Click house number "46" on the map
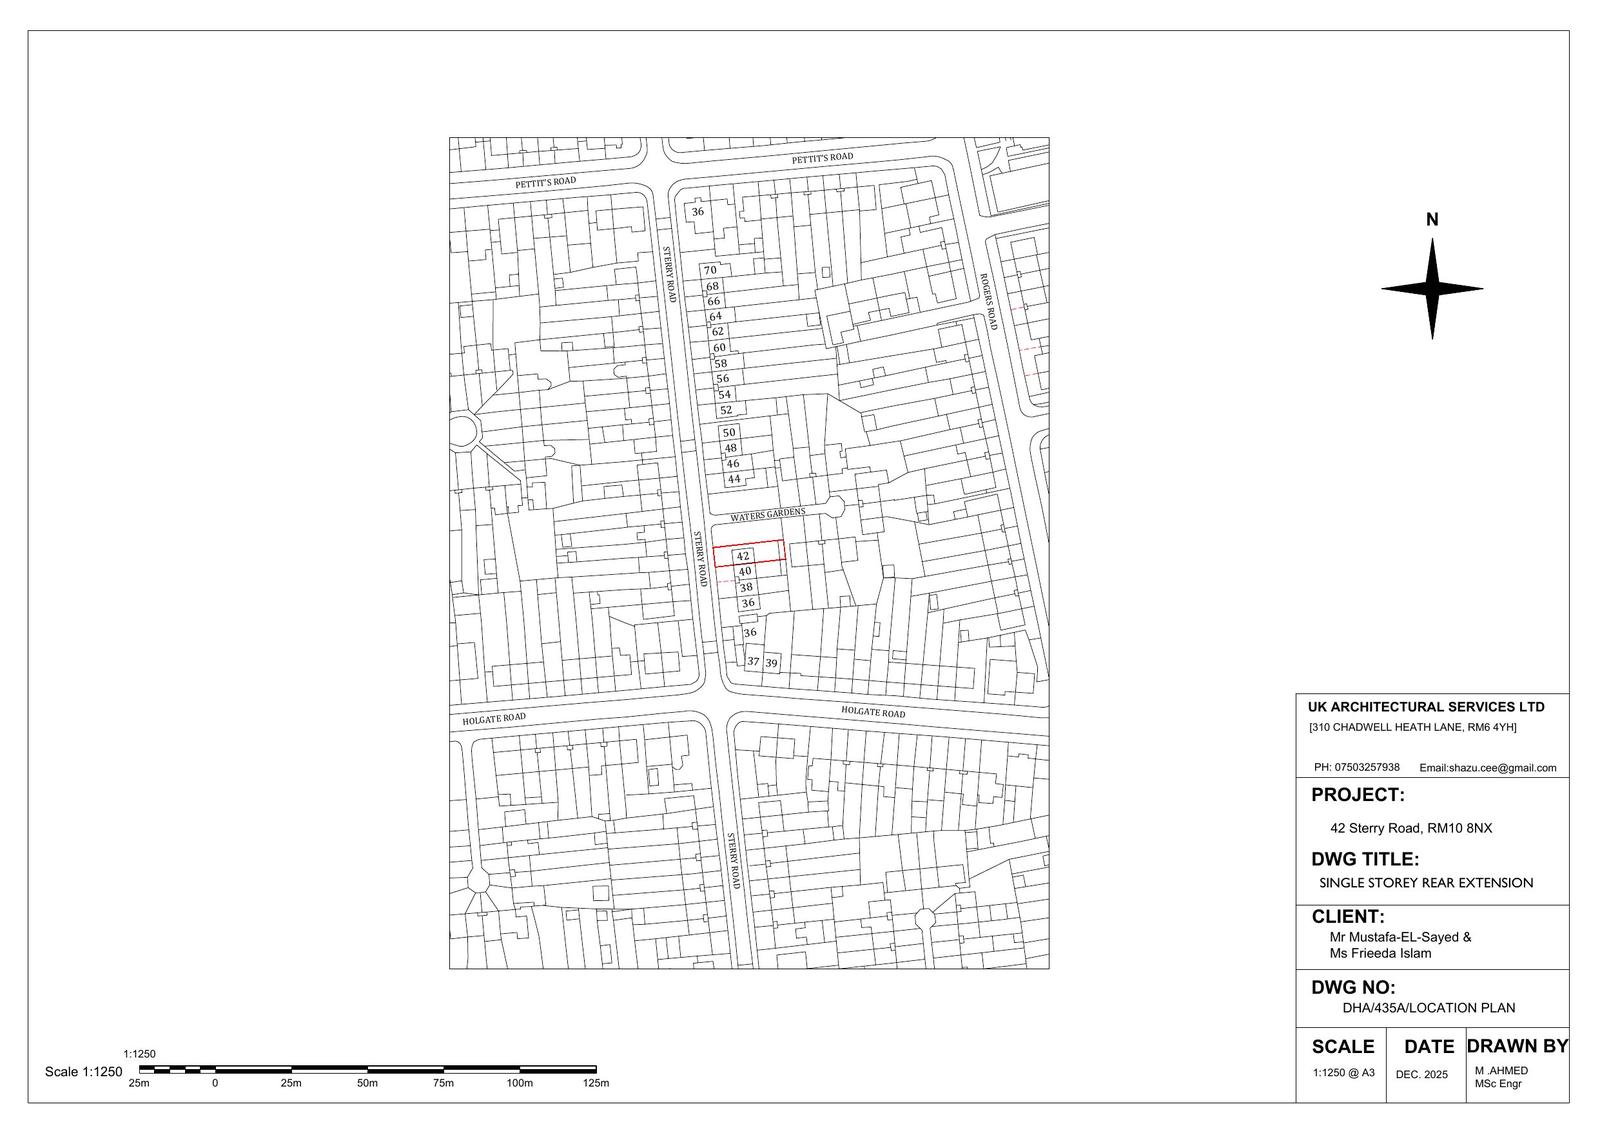Image resolution: width=1600 pixels, height=1131 pixels. [x=732, y=464]
